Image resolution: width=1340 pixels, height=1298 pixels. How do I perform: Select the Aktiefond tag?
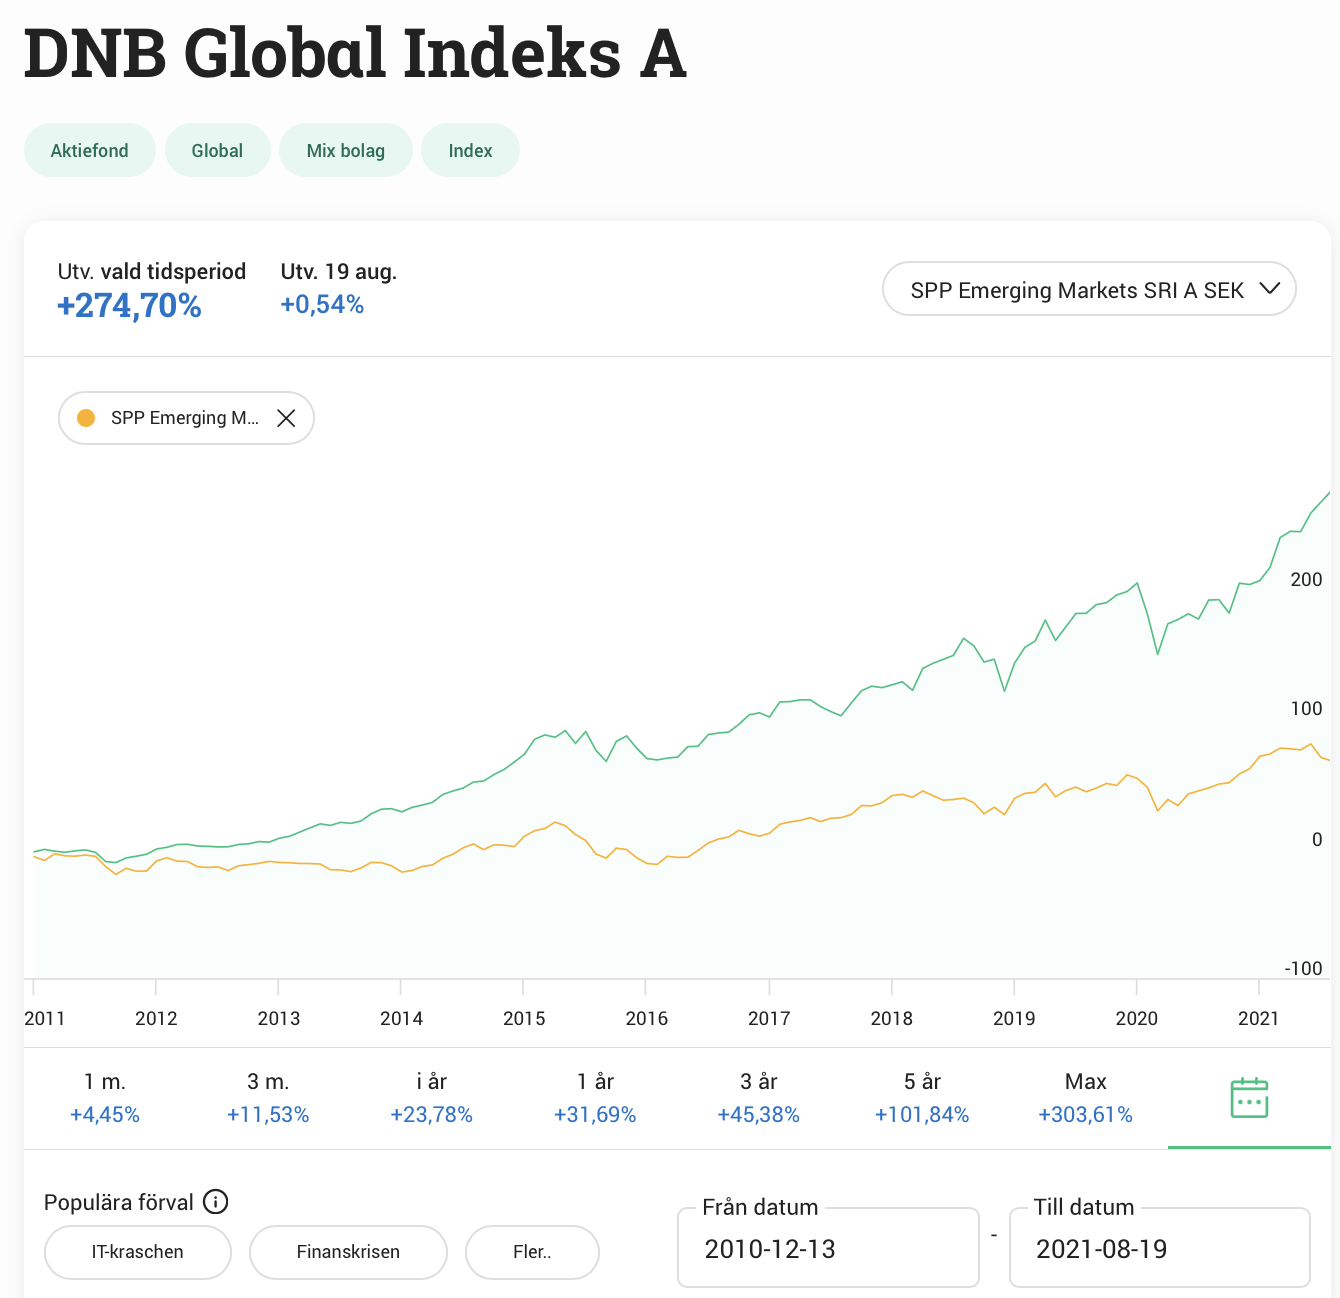tap(90, 150)
